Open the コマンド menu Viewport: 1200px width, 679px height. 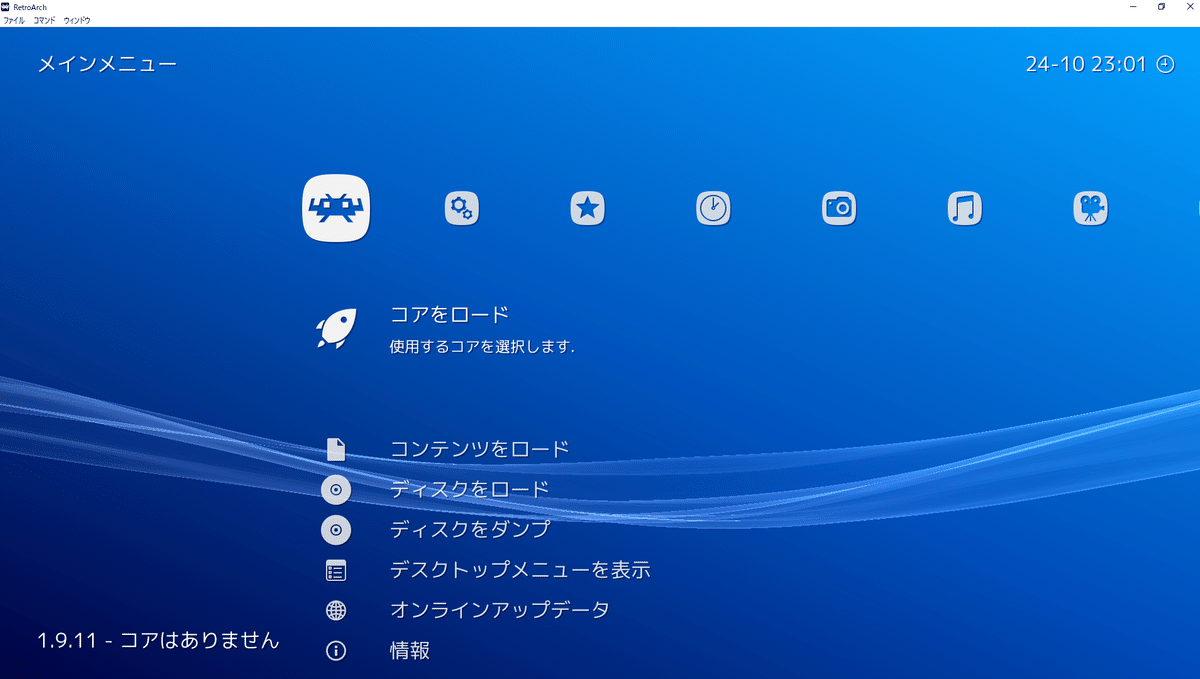coord(44,20)
